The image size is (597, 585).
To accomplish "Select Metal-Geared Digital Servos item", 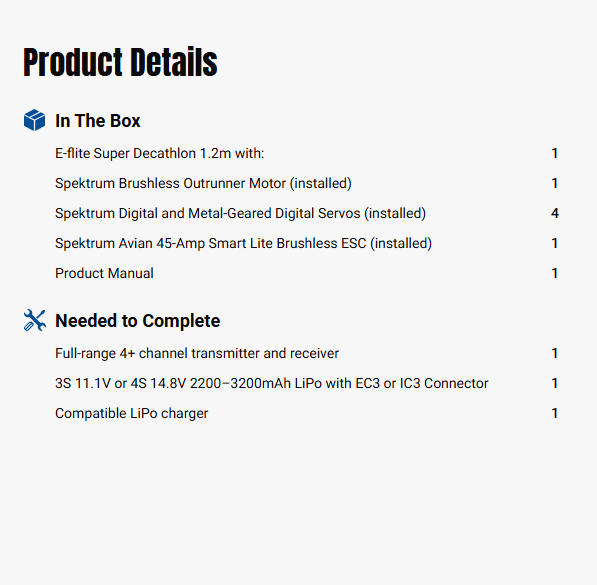I will pos(240,213).
